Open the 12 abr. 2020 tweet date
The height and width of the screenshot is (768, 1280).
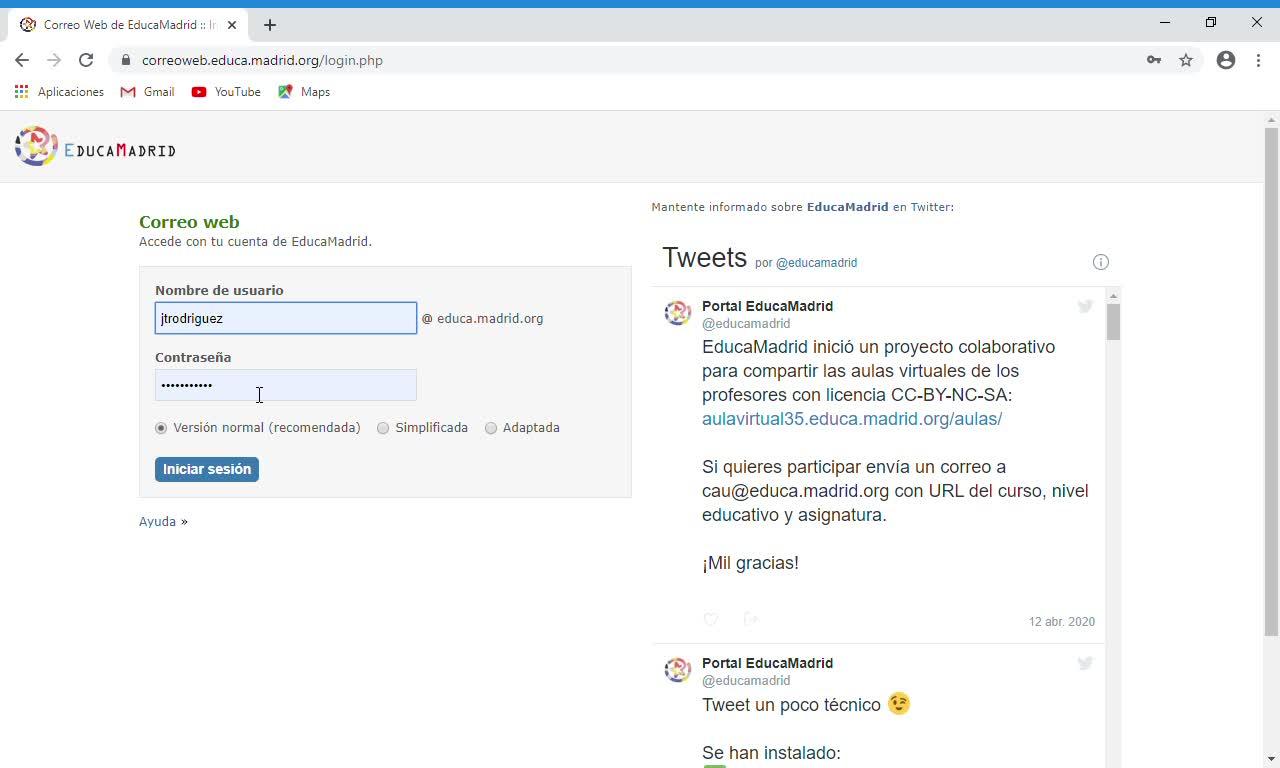click(x=1062, y=622)
